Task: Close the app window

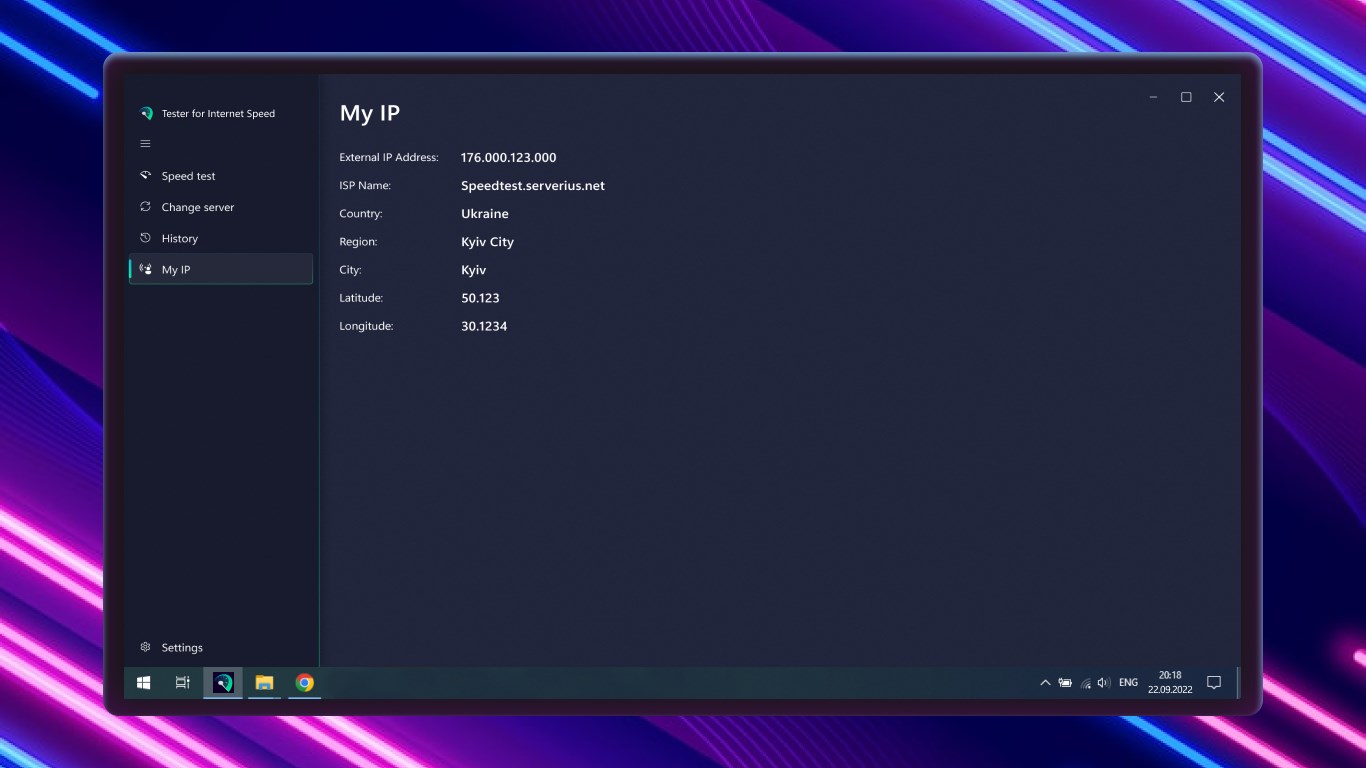Action: coord(1219,97)
